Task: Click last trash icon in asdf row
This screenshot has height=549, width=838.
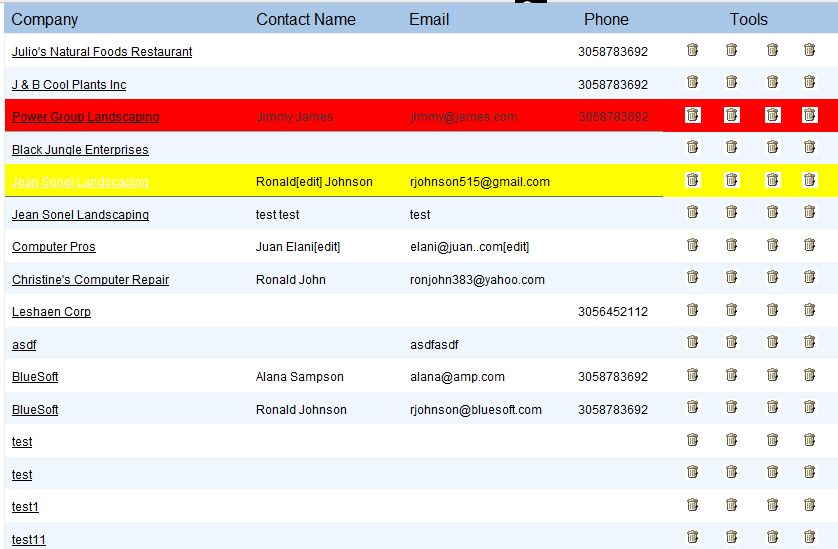Action: (x=810, y=342)
